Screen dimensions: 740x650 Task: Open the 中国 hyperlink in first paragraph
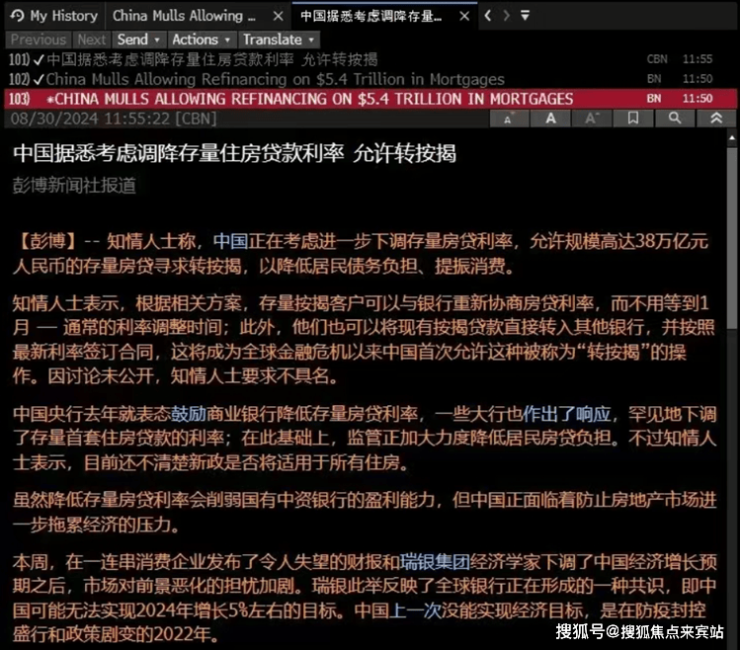[x=231, y=241]
